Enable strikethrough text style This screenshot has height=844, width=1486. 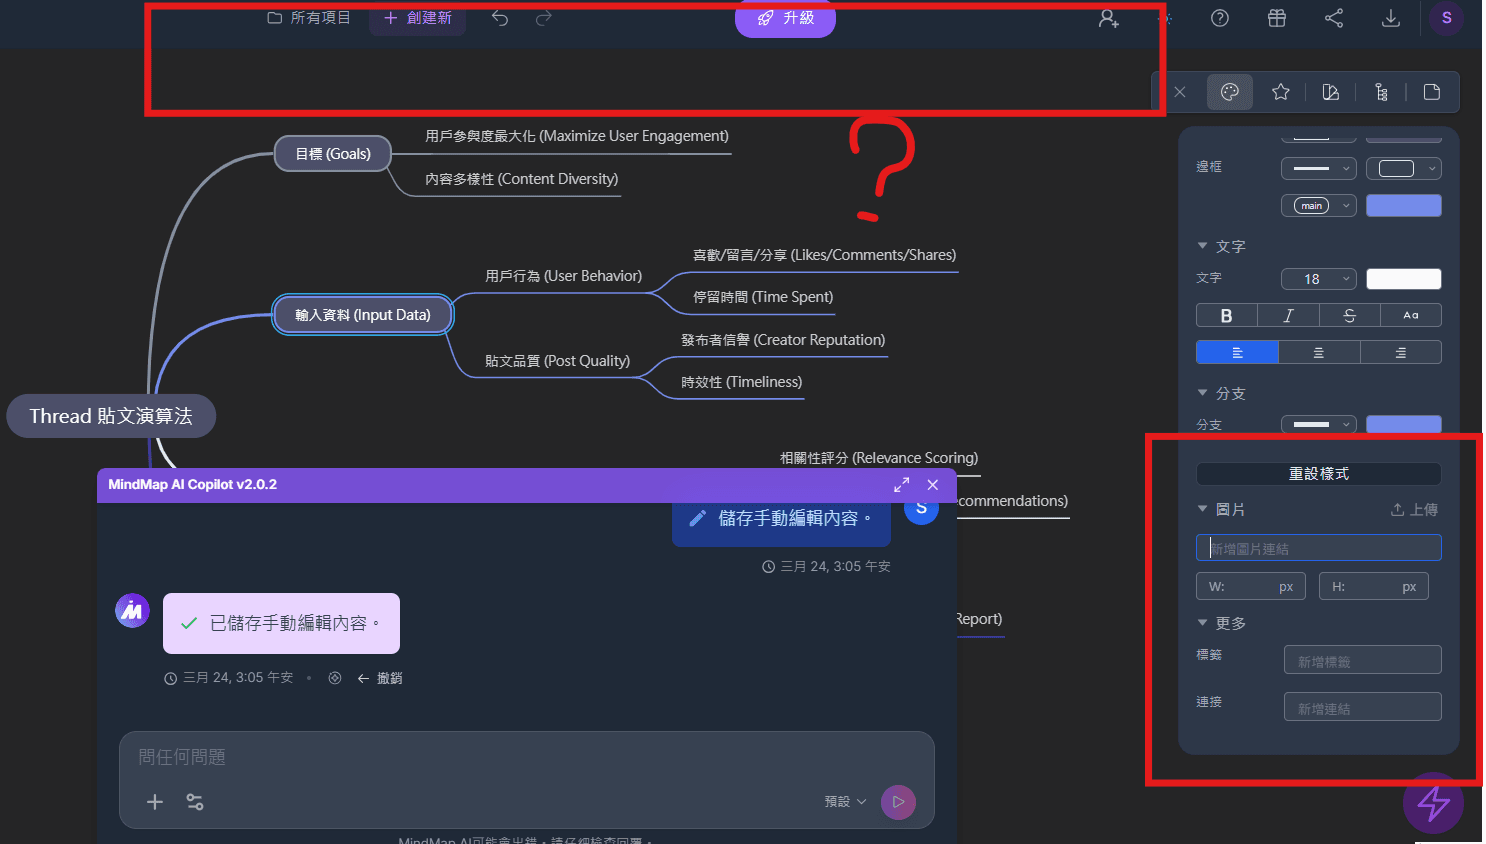coord(1349,315)
